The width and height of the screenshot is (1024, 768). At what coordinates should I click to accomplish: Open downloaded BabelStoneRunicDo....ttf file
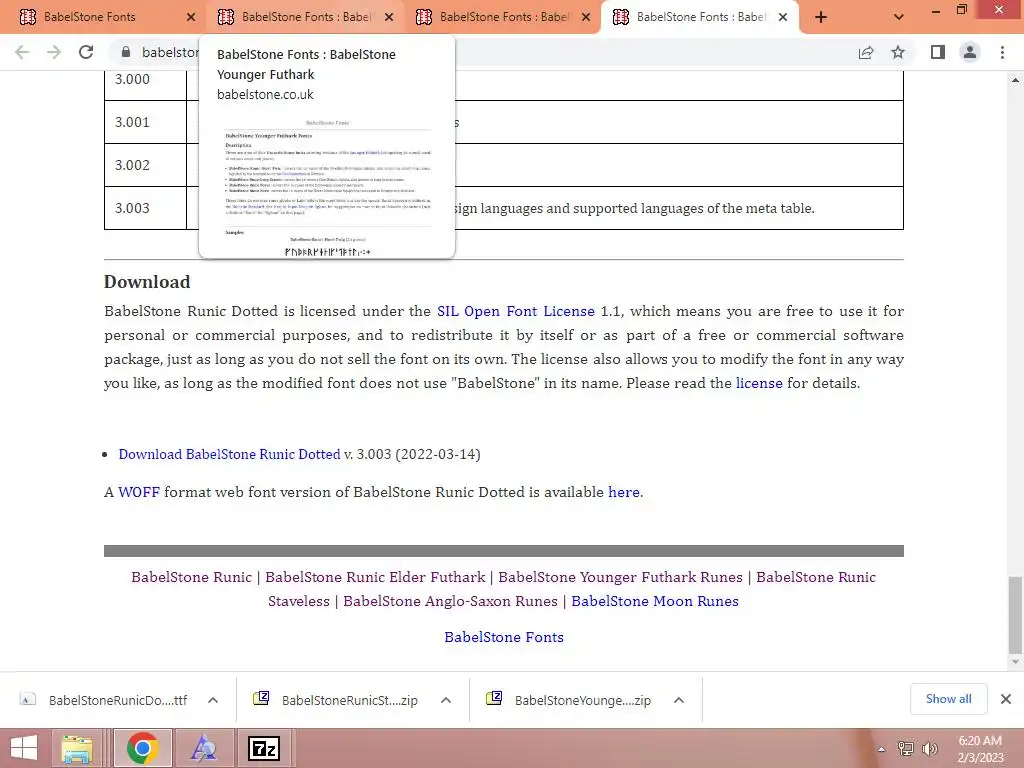pyautogui.click(x=118, y=700)
